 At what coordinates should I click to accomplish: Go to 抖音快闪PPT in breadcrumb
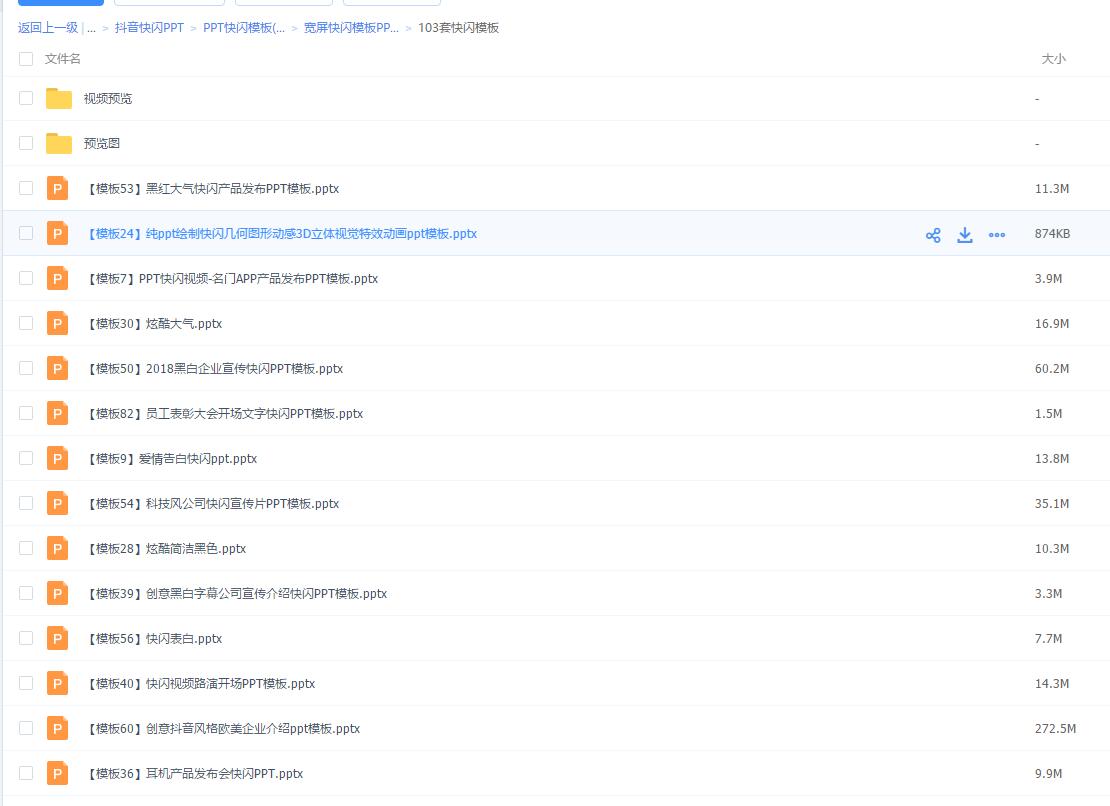[x=149, y=28]
